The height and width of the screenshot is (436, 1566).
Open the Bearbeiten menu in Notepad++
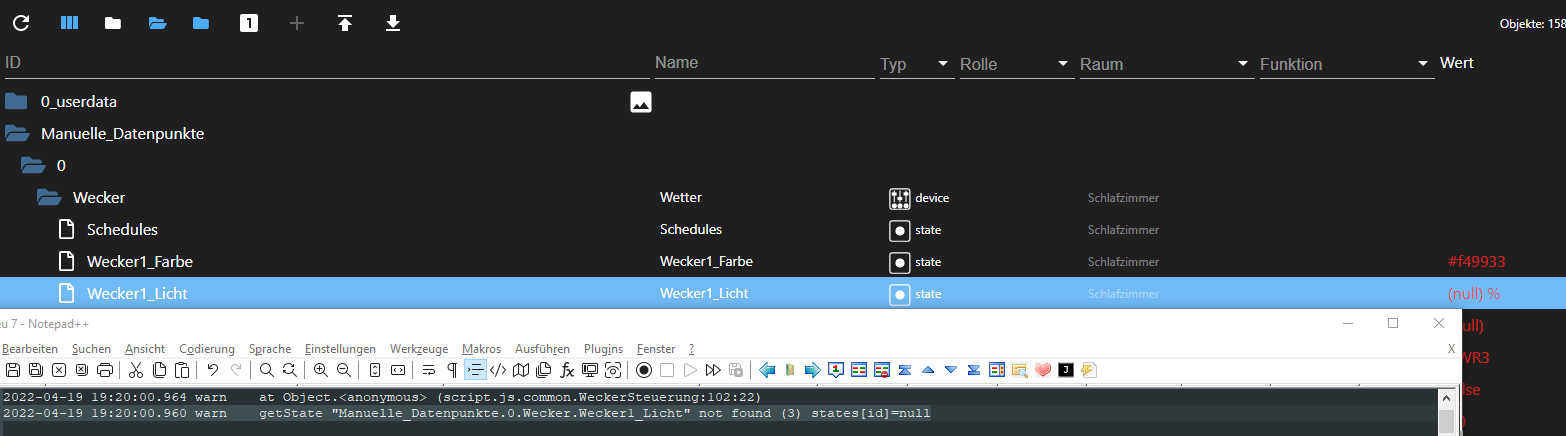pyautogui.click(x=30, y=349)
